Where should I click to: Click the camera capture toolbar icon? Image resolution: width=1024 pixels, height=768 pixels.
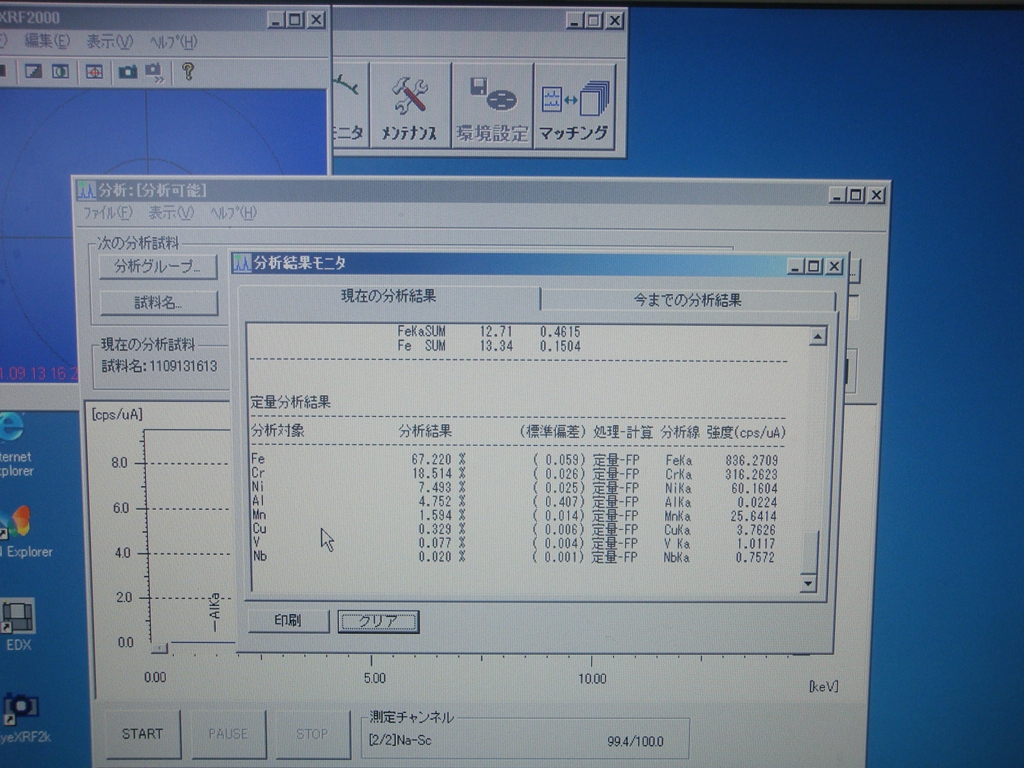pos(127,71)
